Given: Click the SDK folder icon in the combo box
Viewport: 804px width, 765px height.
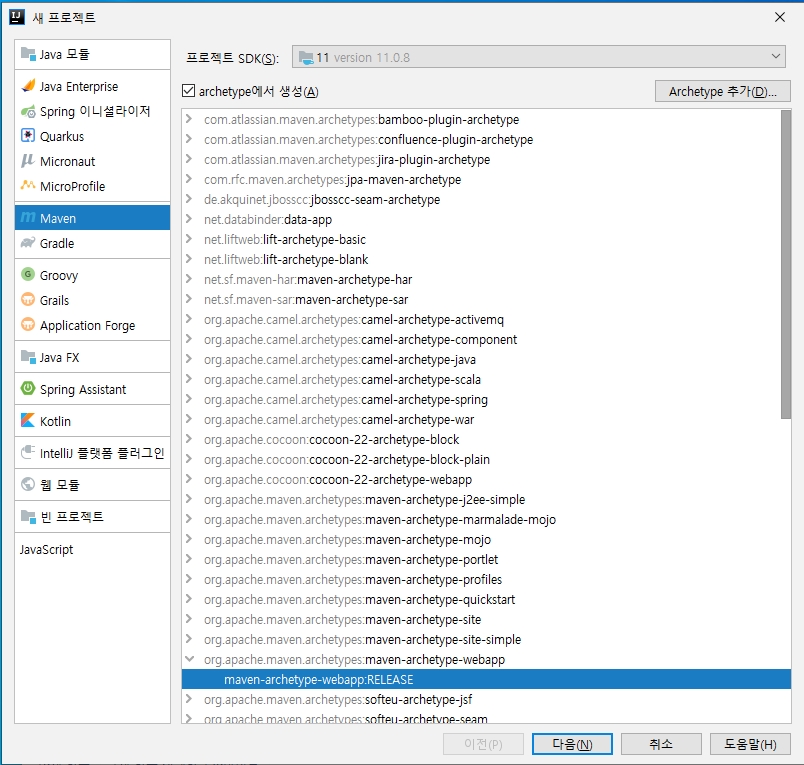Looking at the screenshot, I should click(306, 57).
